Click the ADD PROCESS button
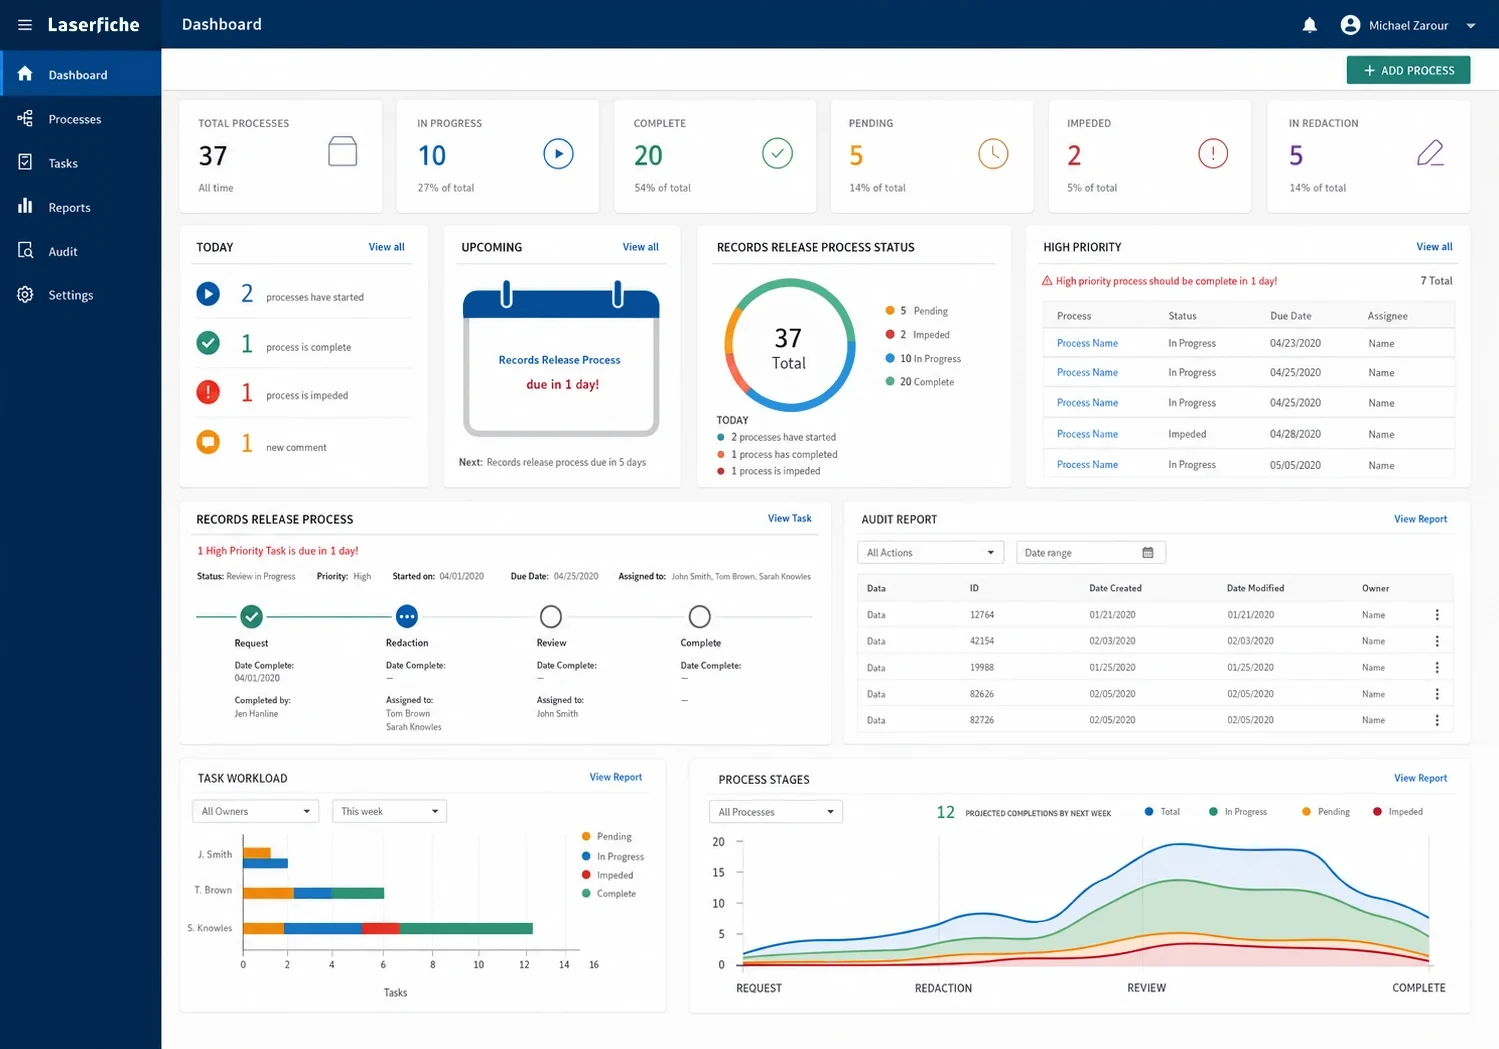Image resolution: width=1499 pixels, height=1049 pixels. 1408,70
